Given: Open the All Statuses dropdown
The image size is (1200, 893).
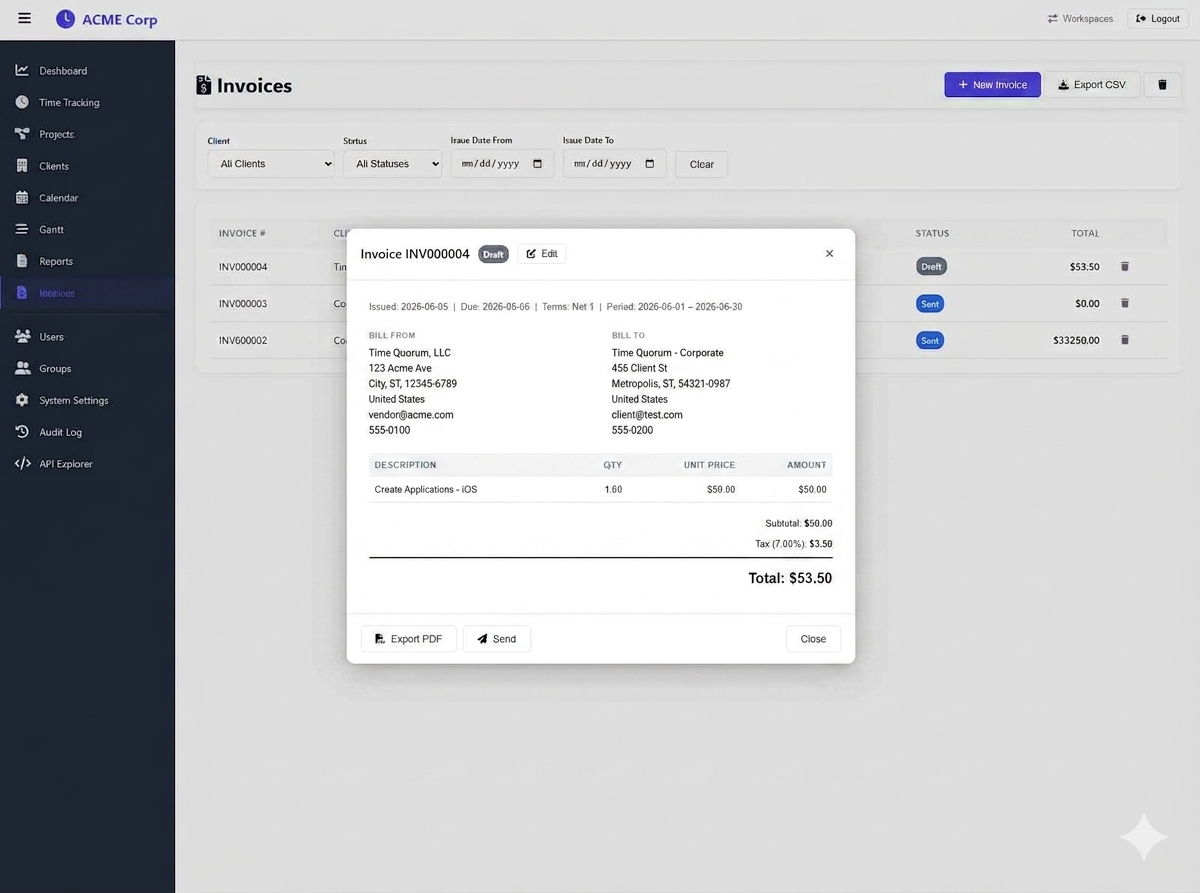Looking at the screenshot, I should (392, 164).
